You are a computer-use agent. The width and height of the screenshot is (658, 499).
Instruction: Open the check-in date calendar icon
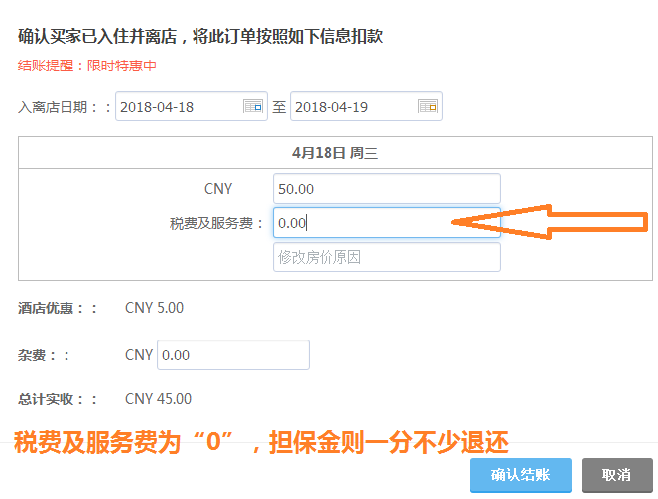[253, 106]
